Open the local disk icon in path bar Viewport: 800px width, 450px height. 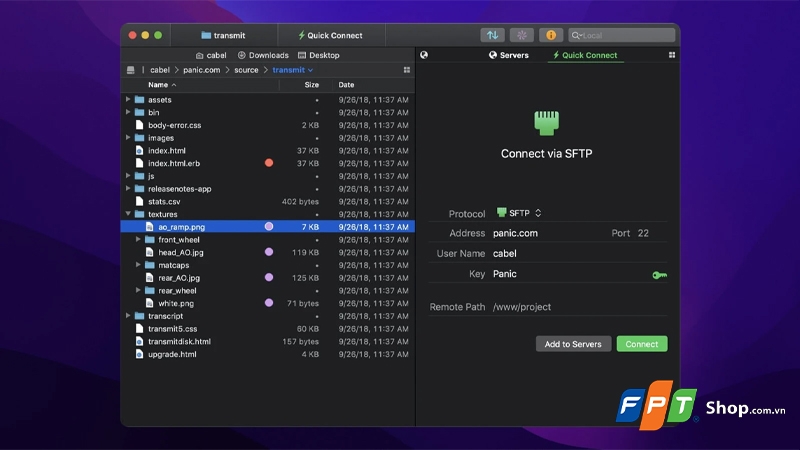click(131, 70)
